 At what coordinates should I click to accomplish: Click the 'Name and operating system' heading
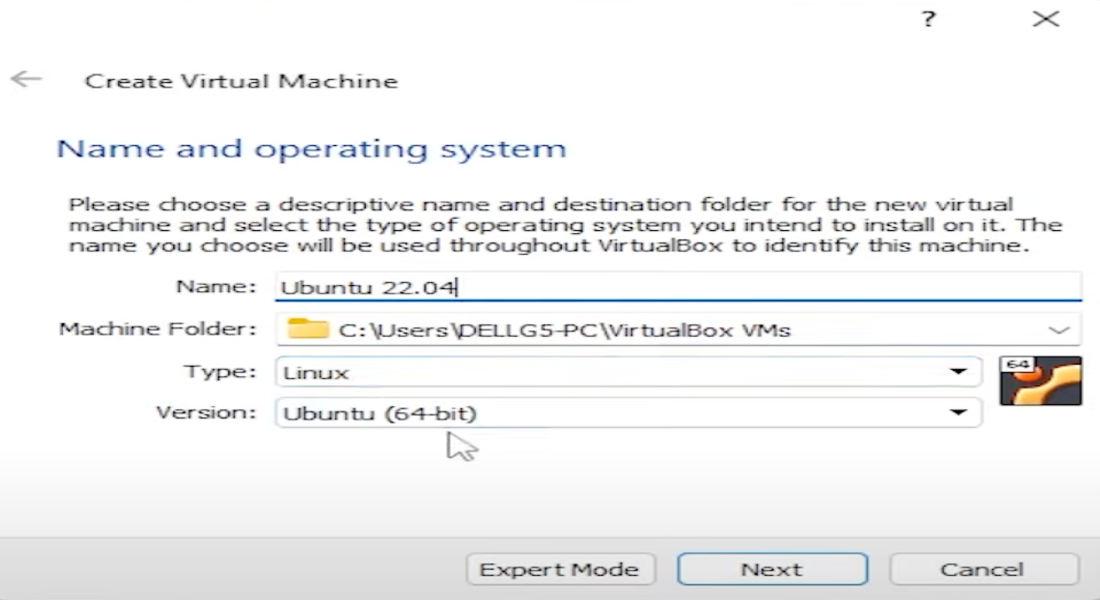click(311, 149)
